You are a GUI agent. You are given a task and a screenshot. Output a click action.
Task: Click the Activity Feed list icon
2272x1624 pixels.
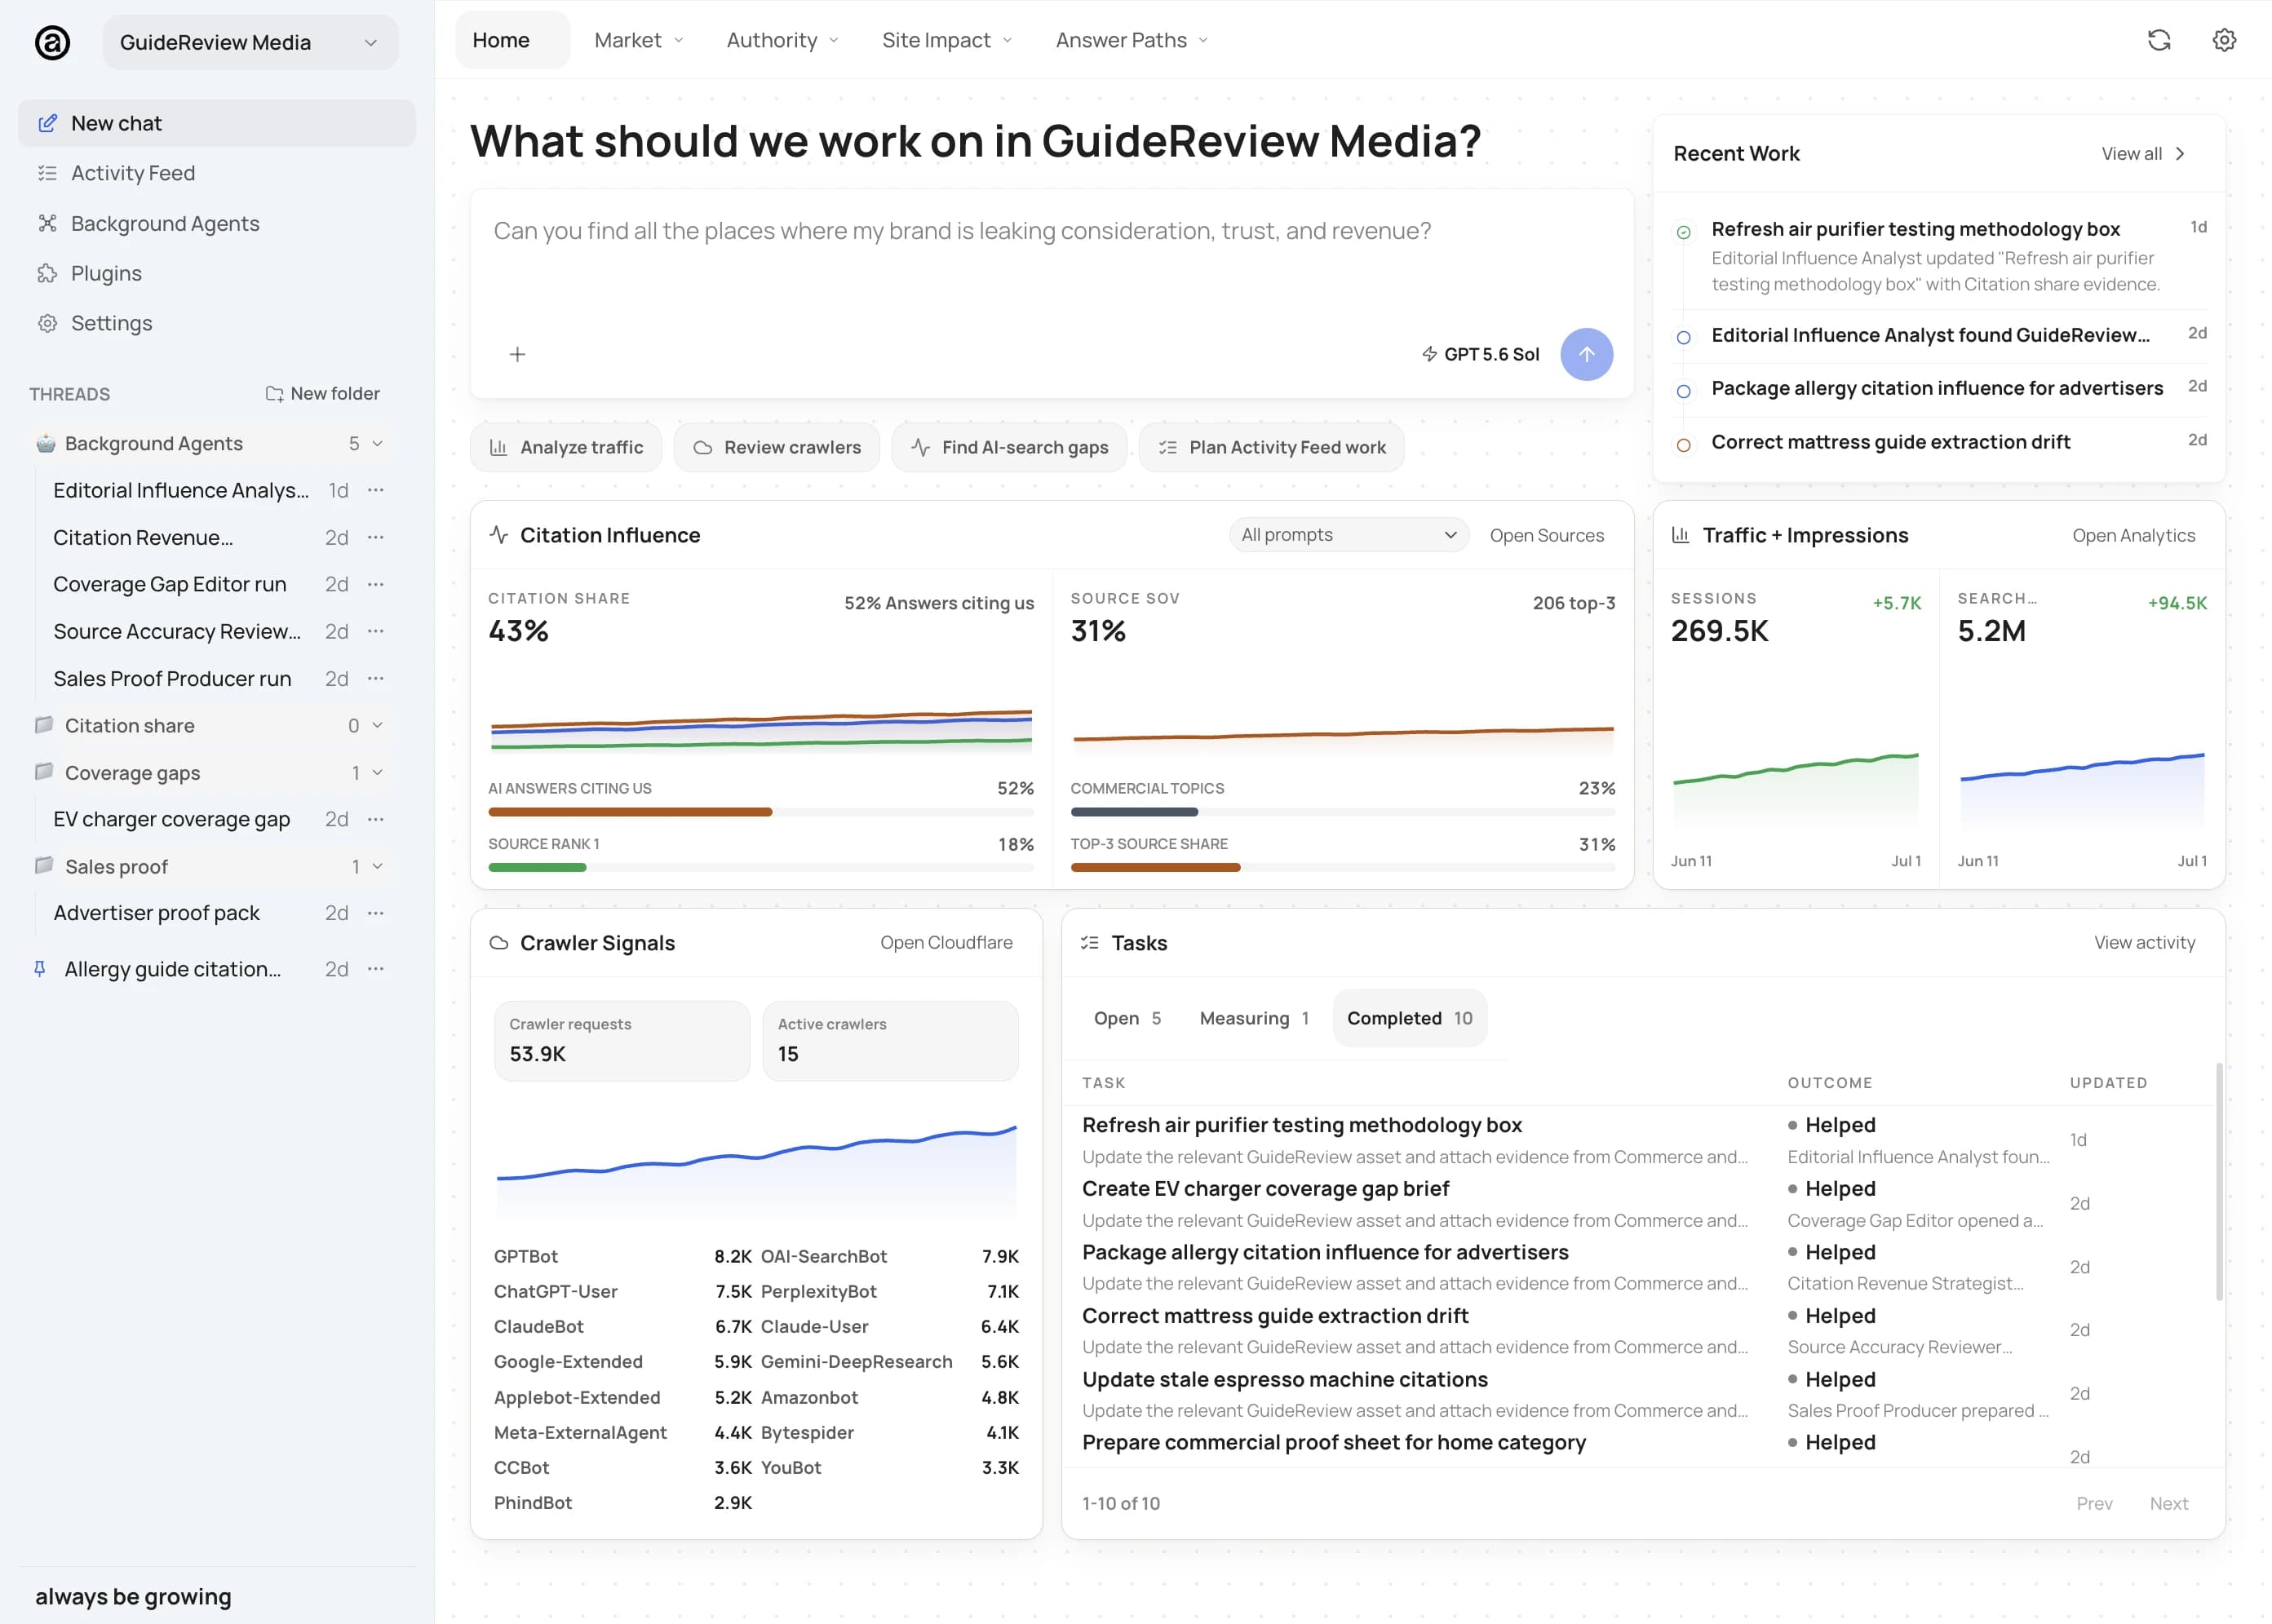pos(47,173)
